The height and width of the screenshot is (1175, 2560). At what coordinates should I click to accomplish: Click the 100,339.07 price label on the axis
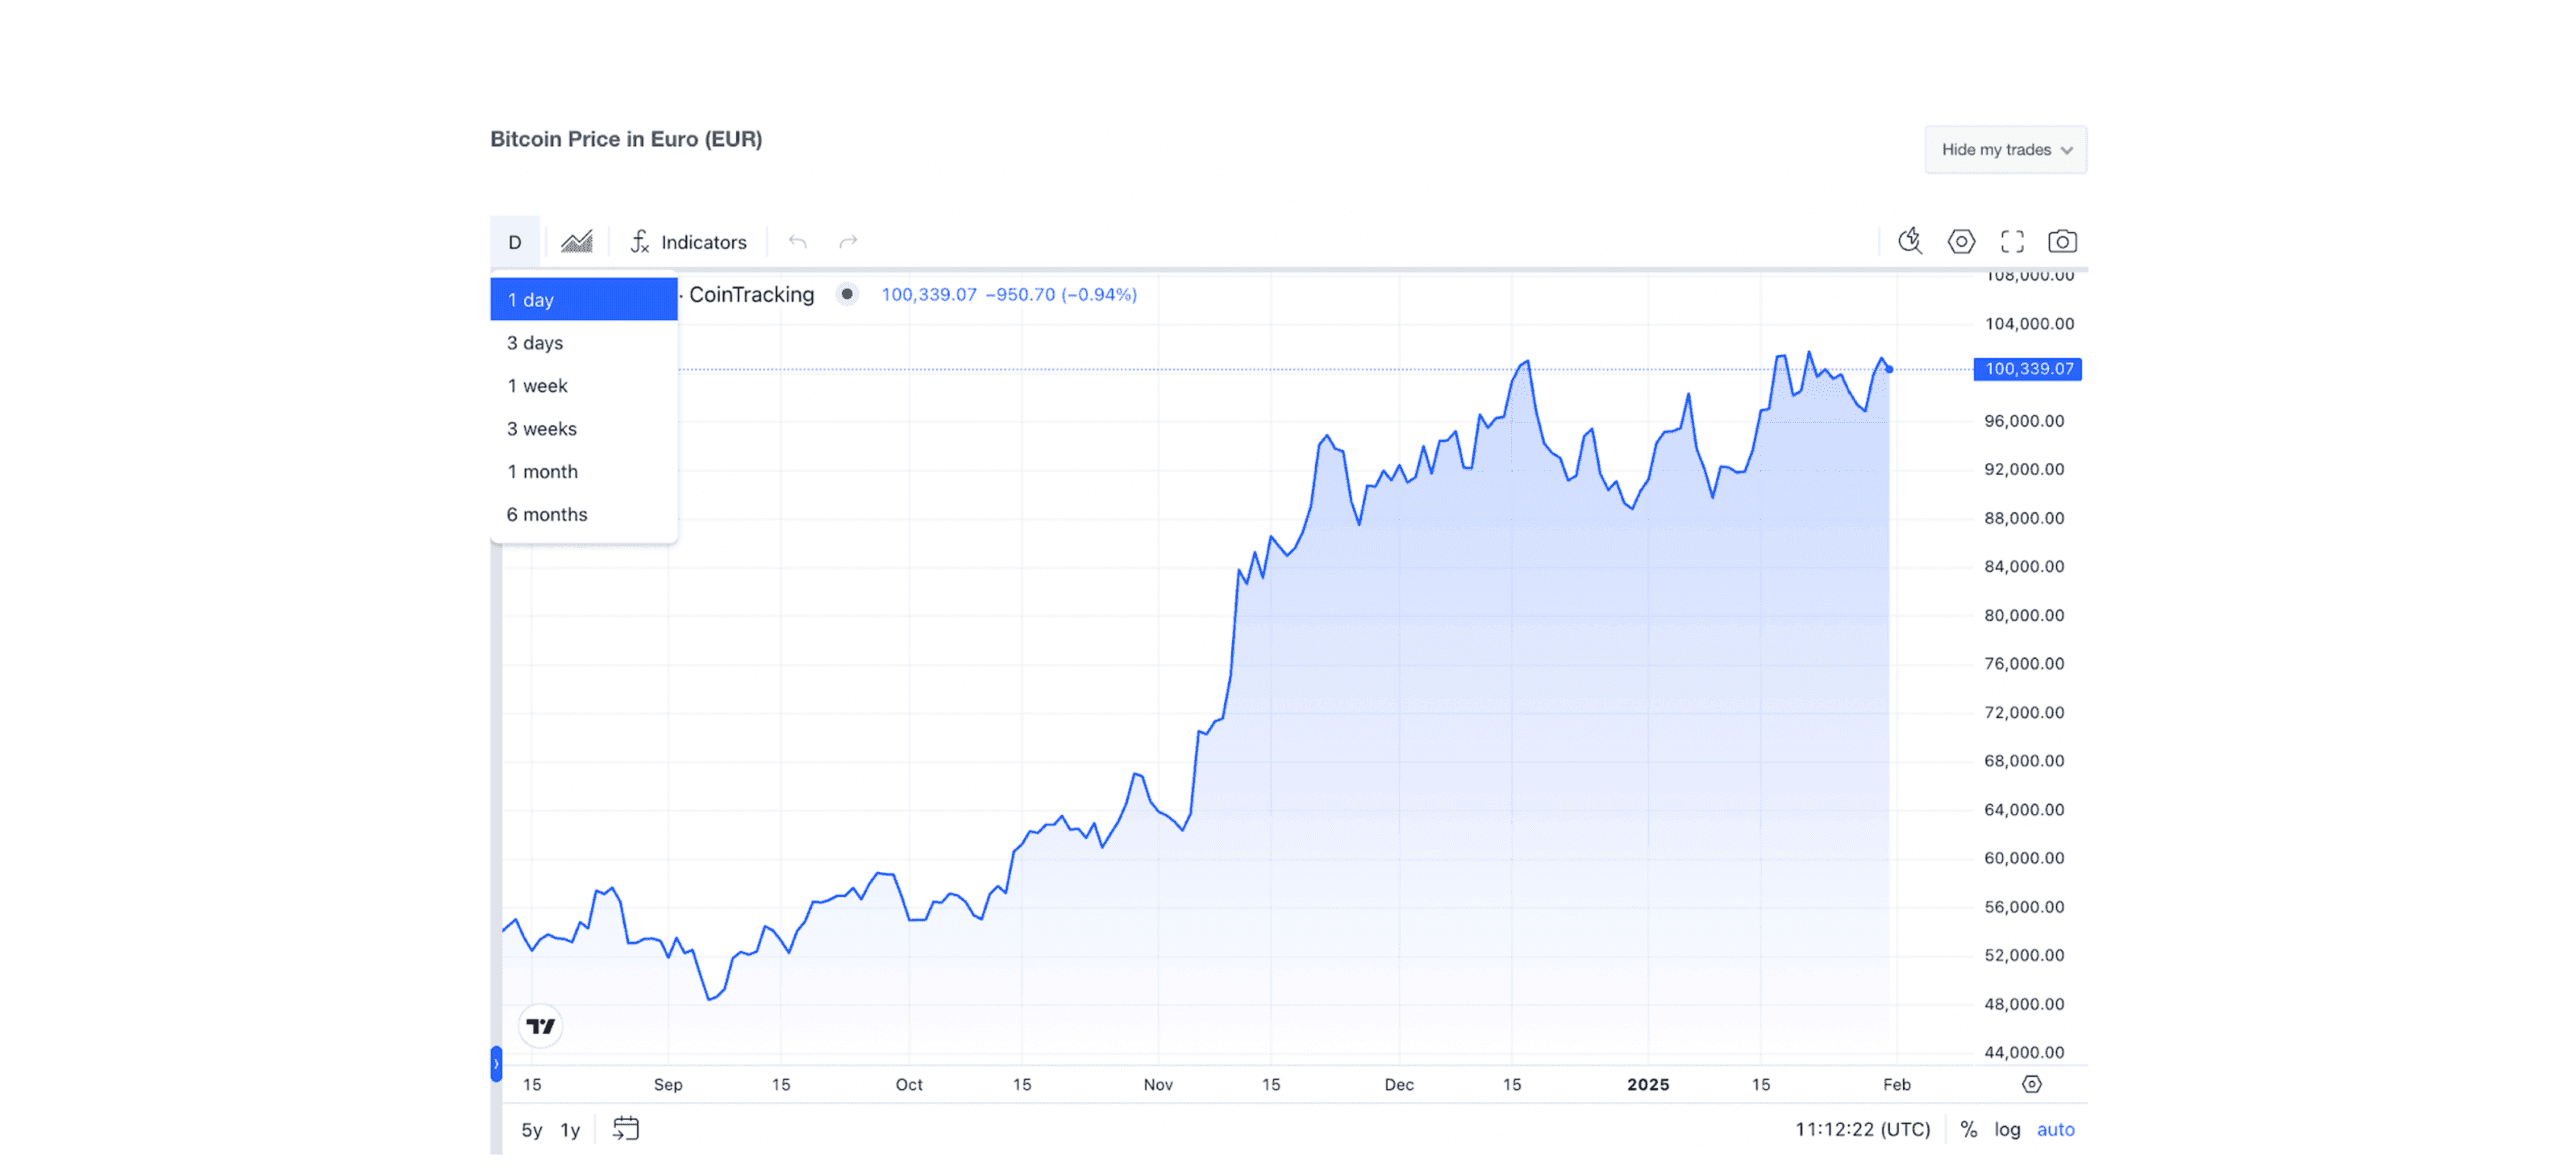tap(2026, 369)
